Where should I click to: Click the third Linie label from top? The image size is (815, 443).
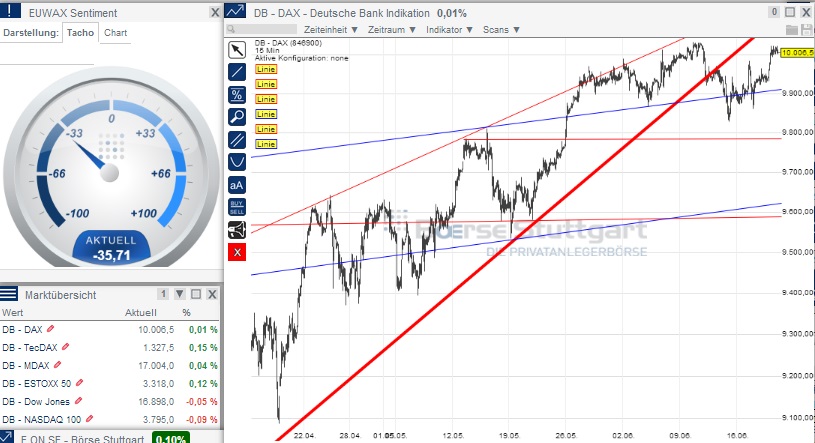pyautogui.click(x=266, y=99)
